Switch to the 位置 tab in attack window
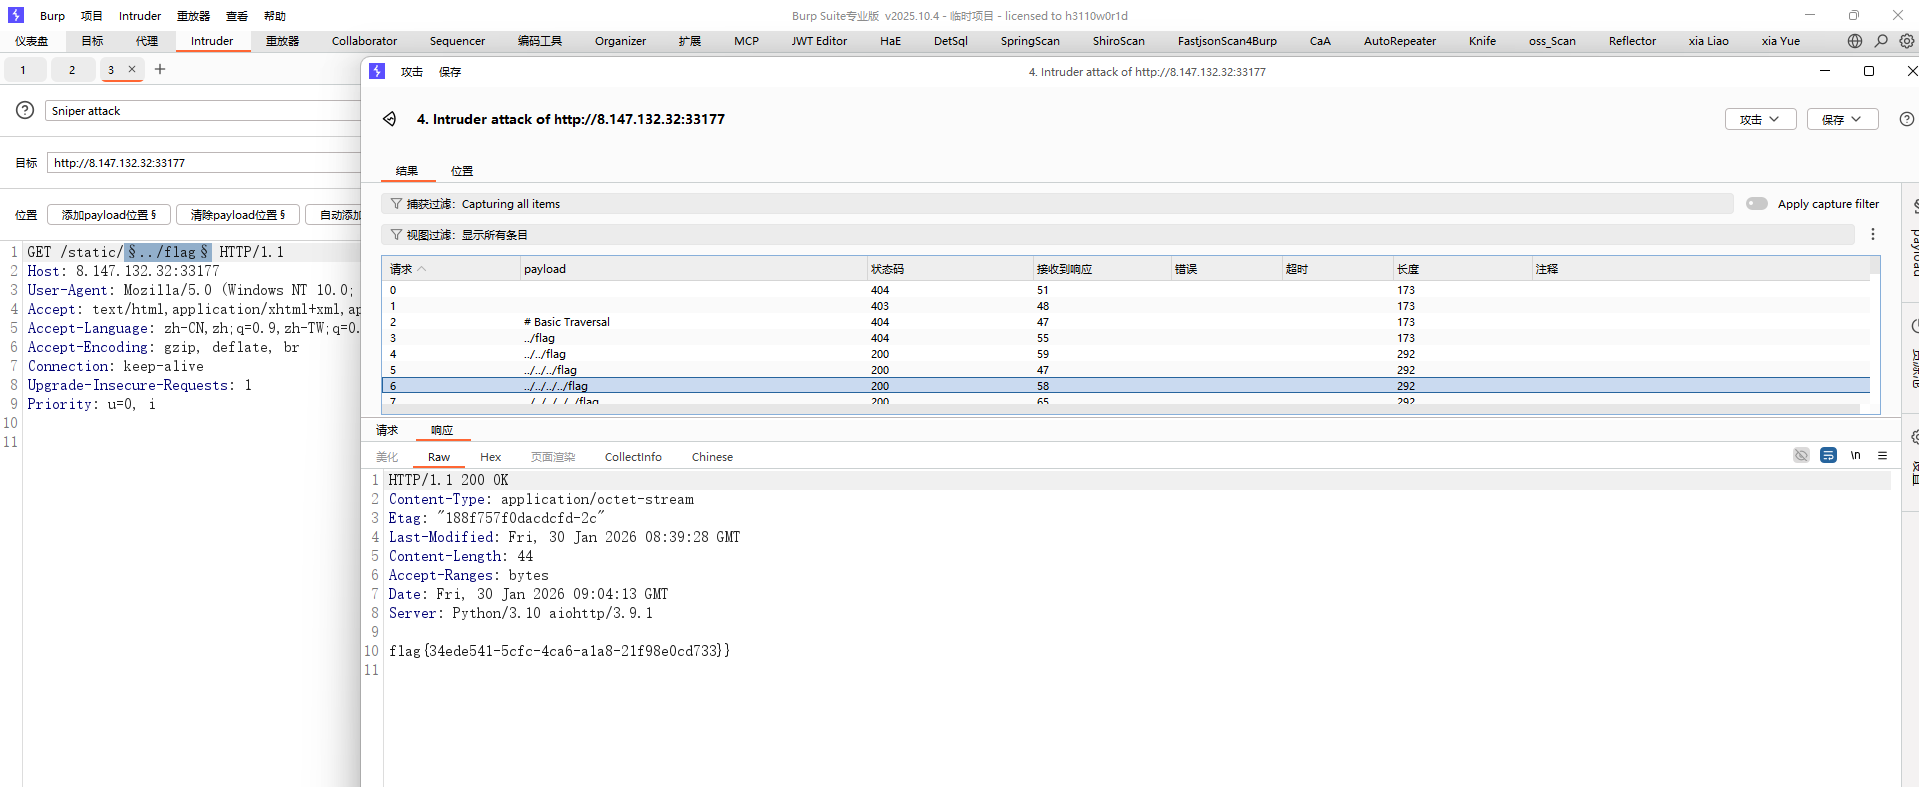 point(462,171)
